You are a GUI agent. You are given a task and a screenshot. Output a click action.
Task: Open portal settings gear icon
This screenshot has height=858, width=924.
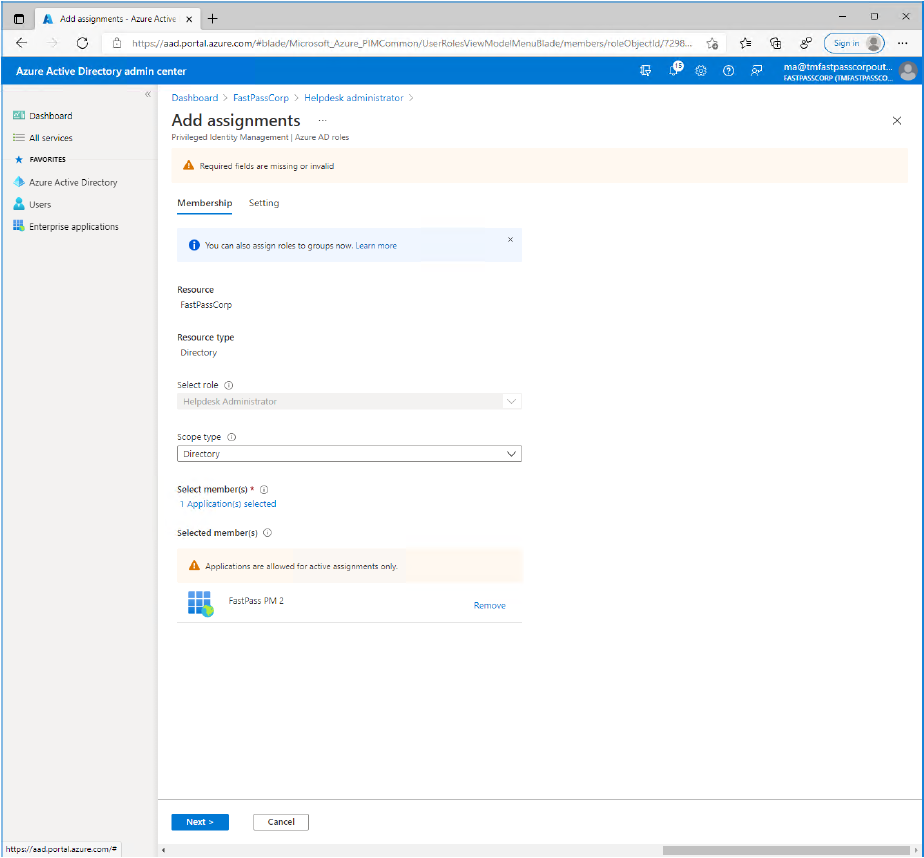(x=701, y=71)
